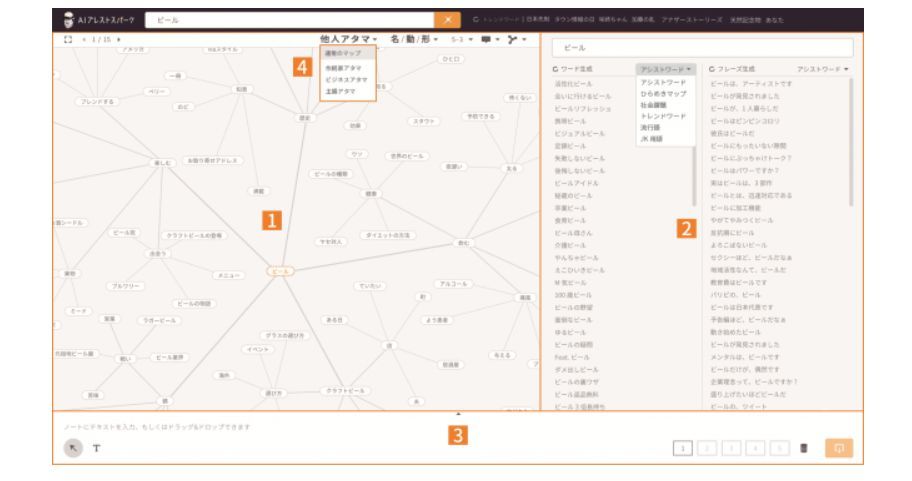The width and height of the screenshot is (912, 481).
Task: Click the orange export note button
Action: (x=839, y=448)
